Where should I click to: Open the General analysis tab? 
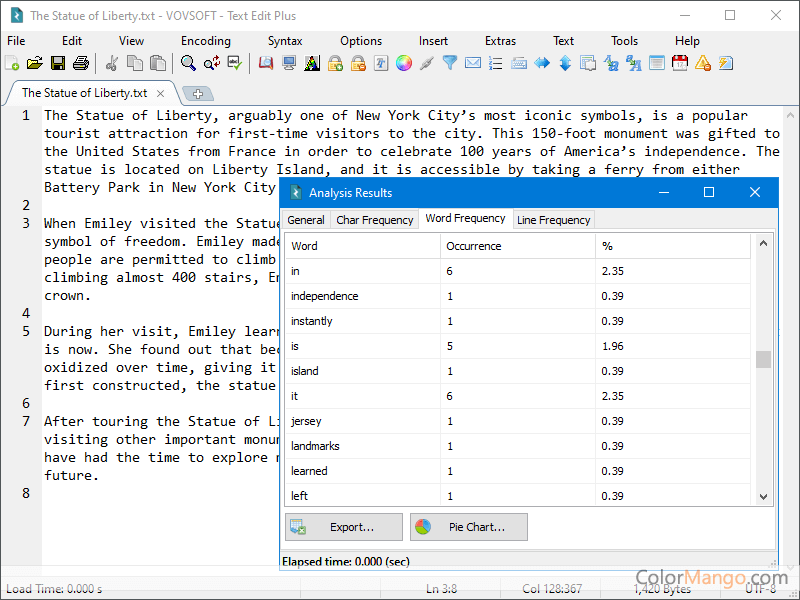pos(306,220)
